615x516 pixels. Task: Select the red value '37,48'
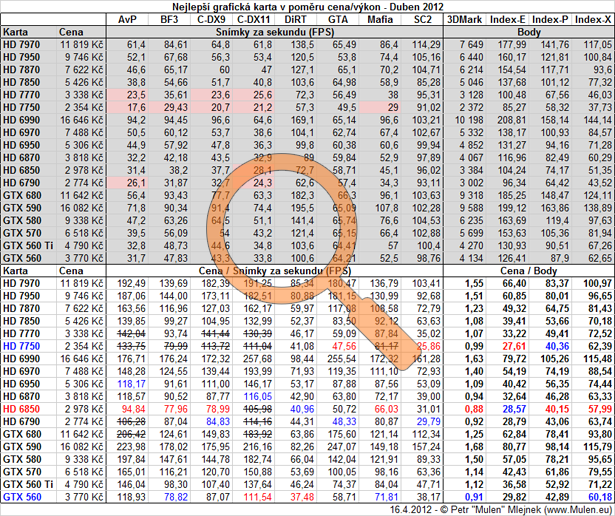(302, 497)
